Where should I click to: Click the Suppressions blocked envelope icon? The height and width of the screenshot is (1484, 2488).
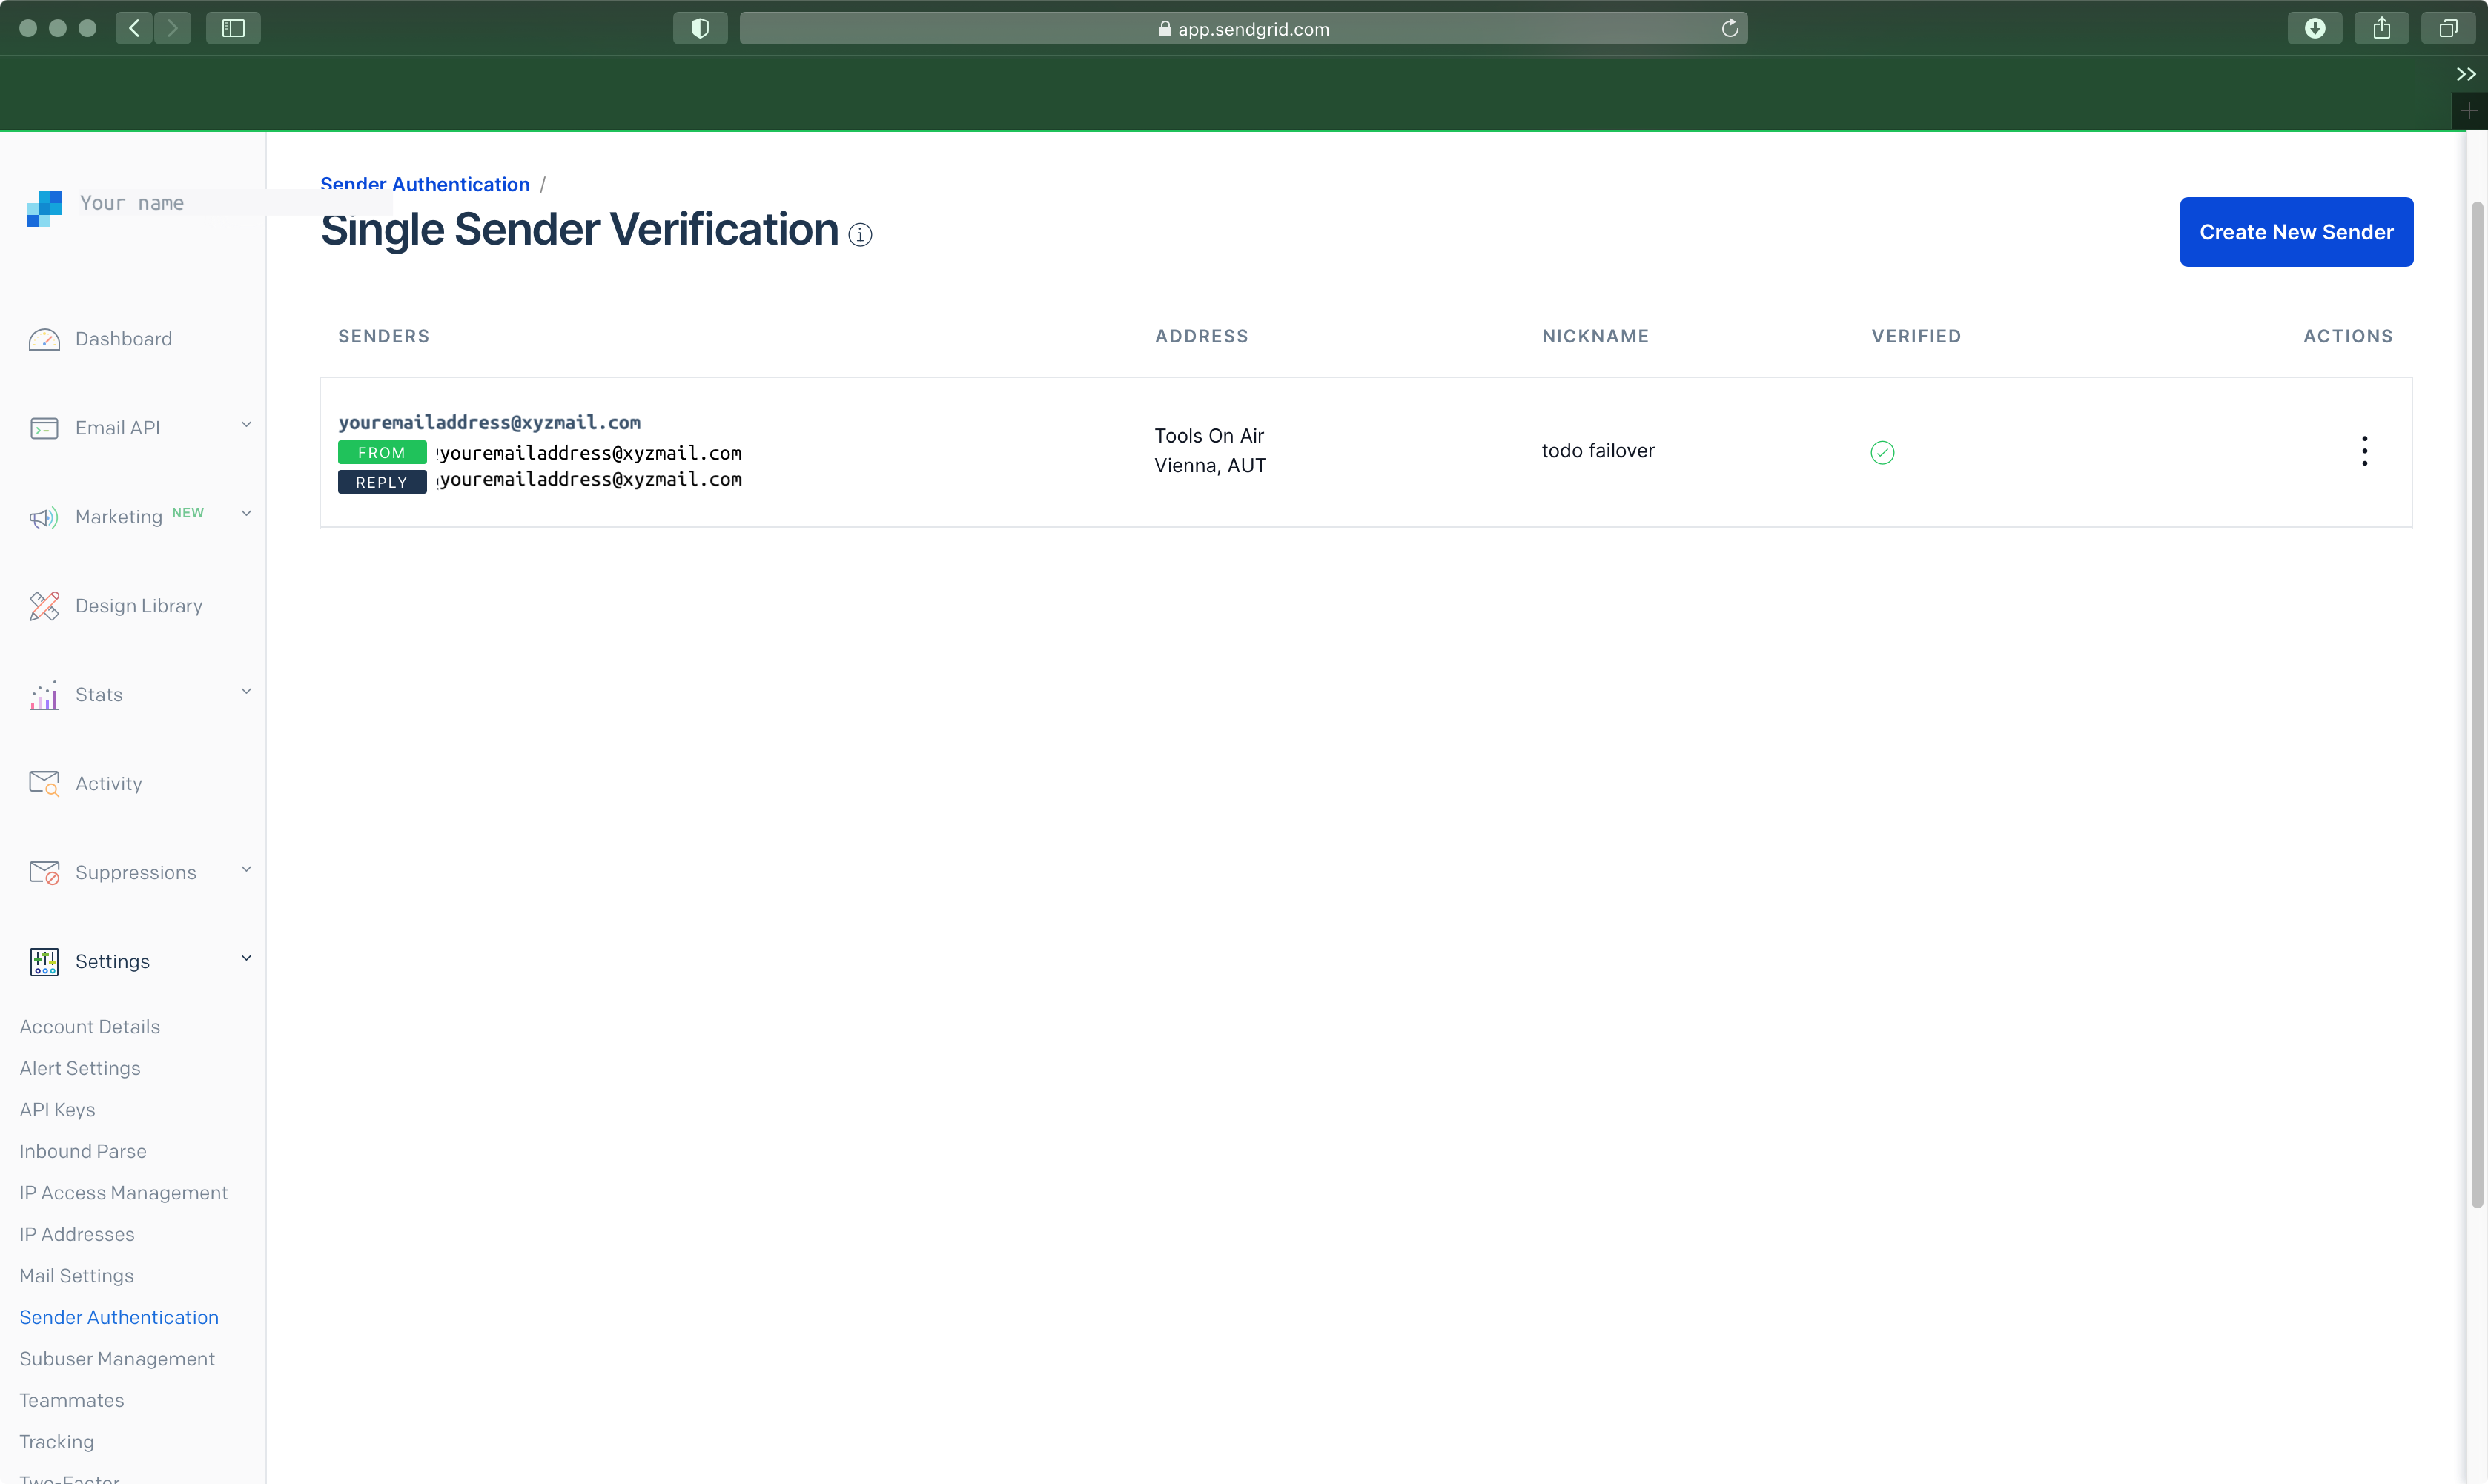pyautogui.click(x=44, y=873)
